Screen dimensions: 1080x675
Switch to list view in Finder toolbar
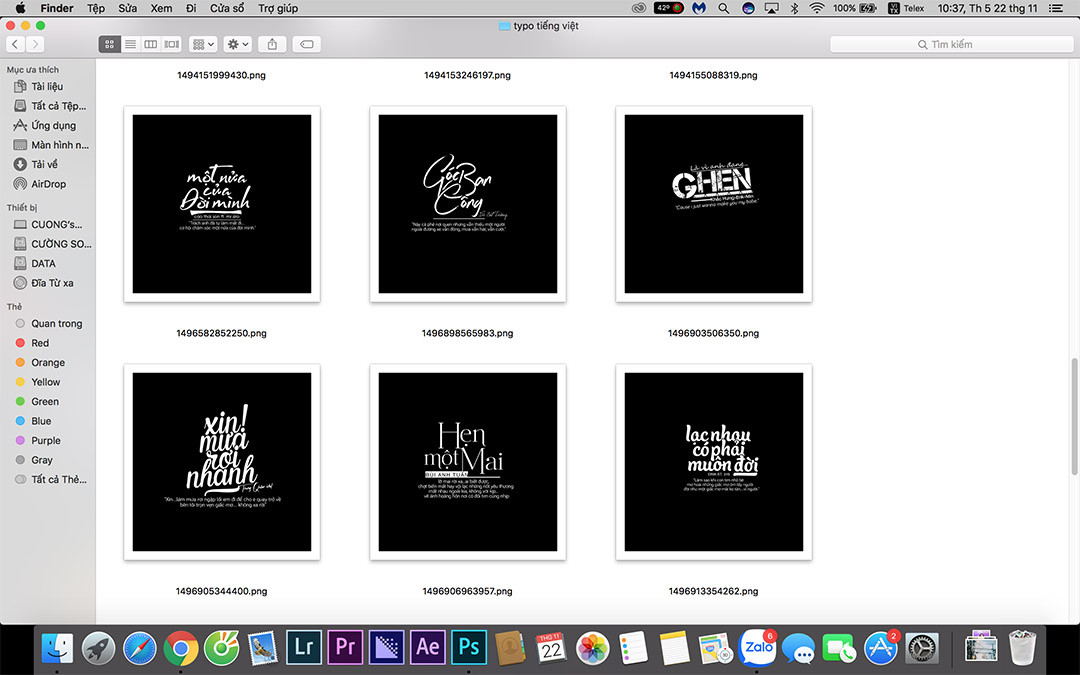[130, 44]
